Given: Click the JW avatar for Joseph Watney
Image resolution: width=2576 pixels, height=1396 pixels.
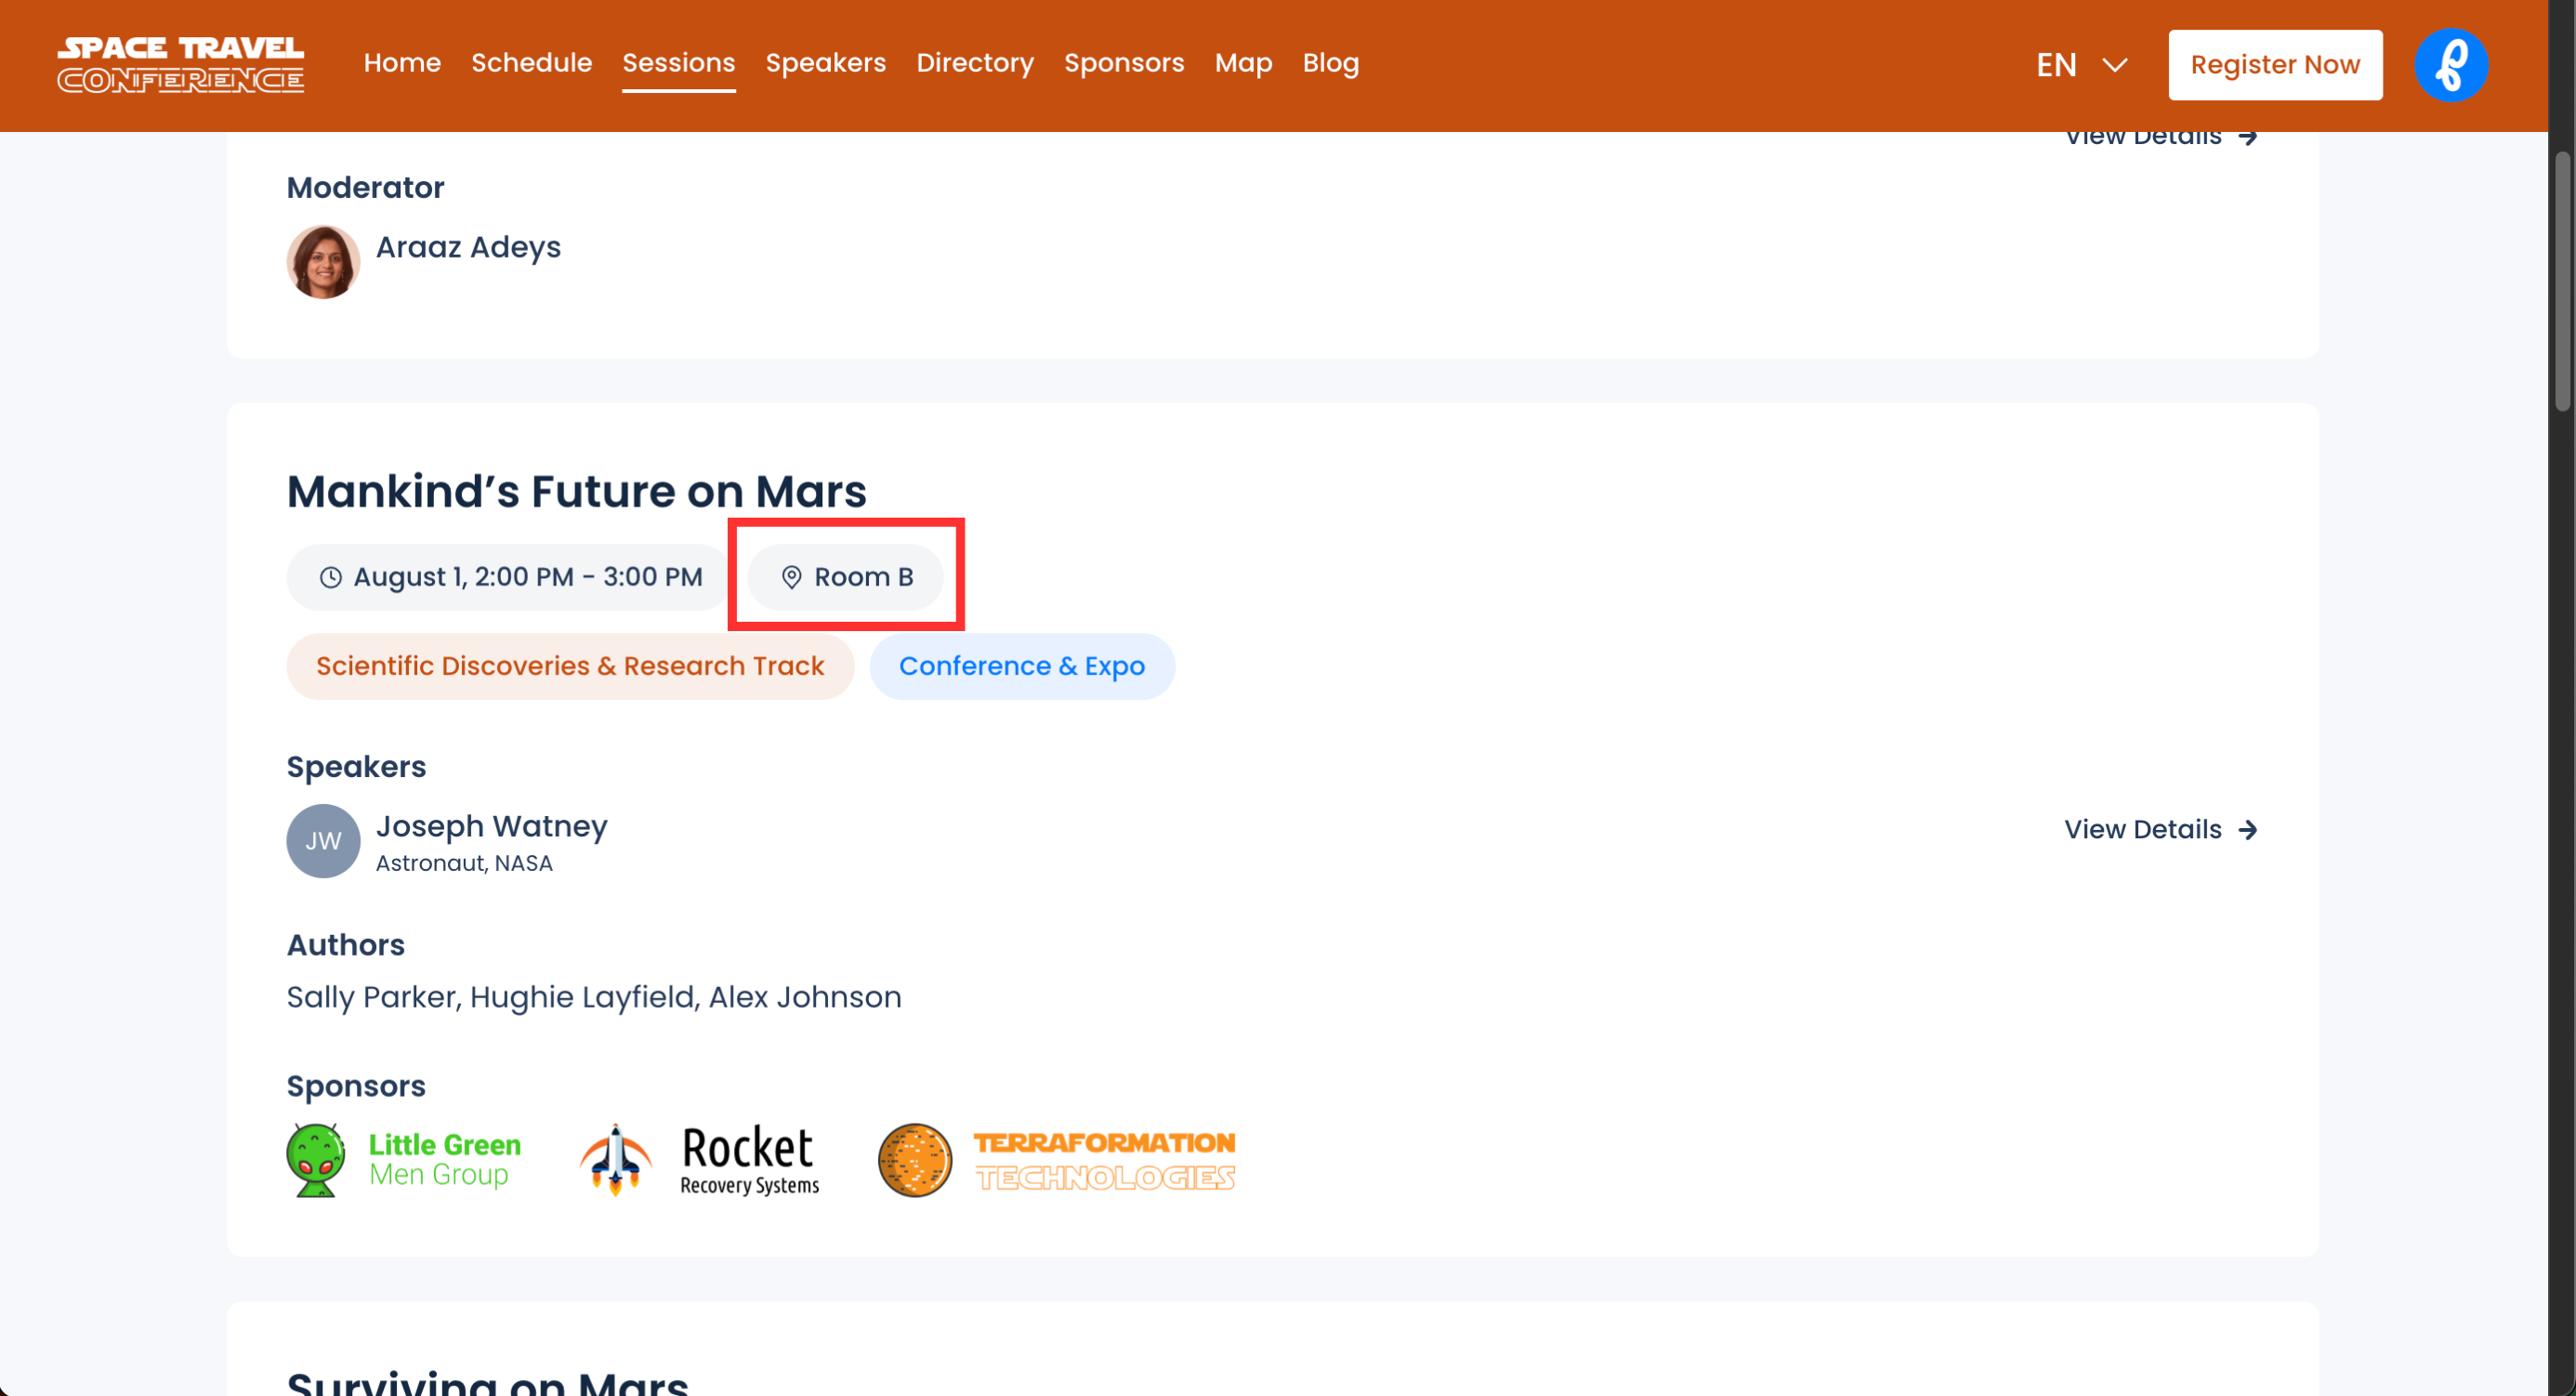Looking at the screenshot, I should click(323, 841).
